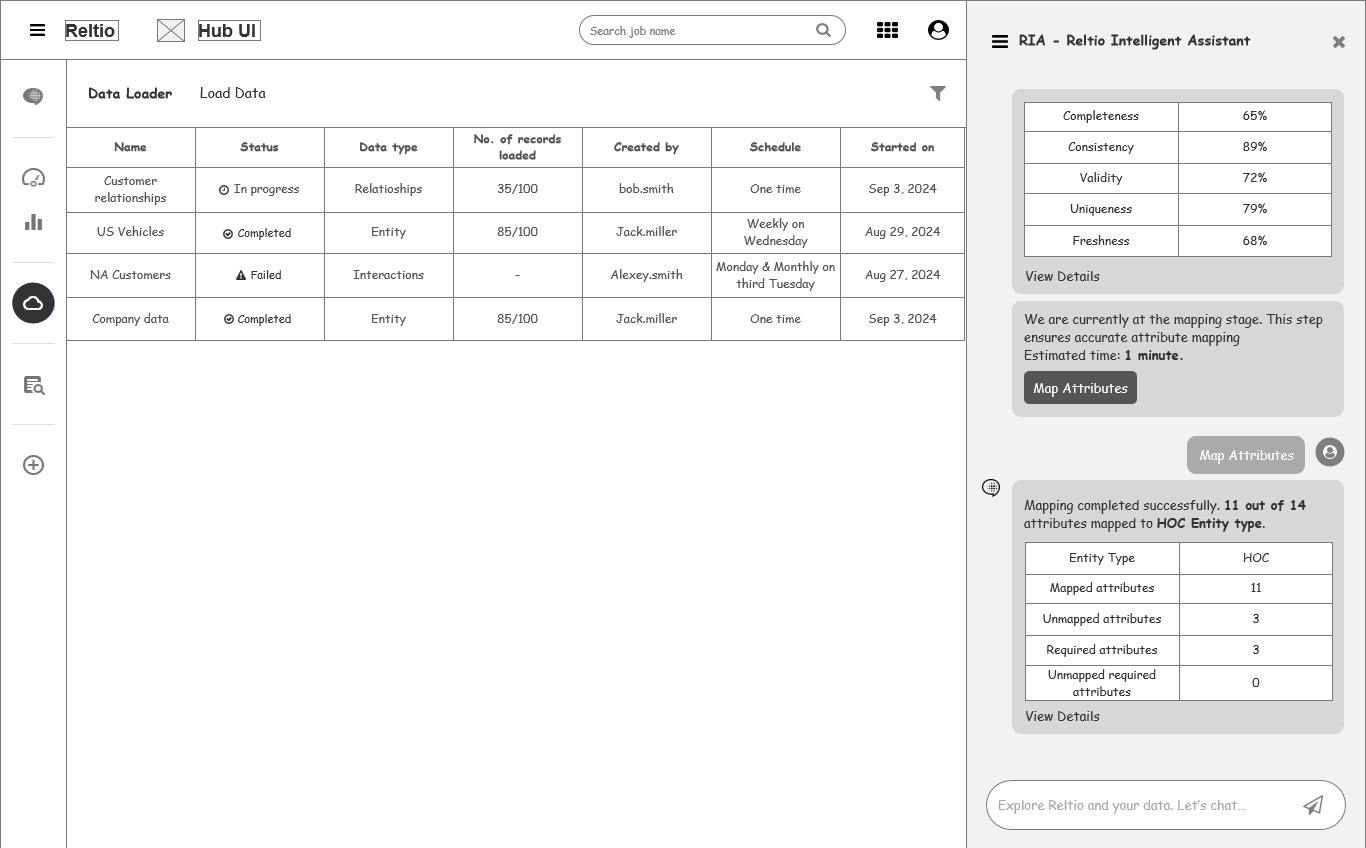This screenshot has width=1366, height=848.
Task: Switch to the Load Data tab
Action: pos(233,93)
